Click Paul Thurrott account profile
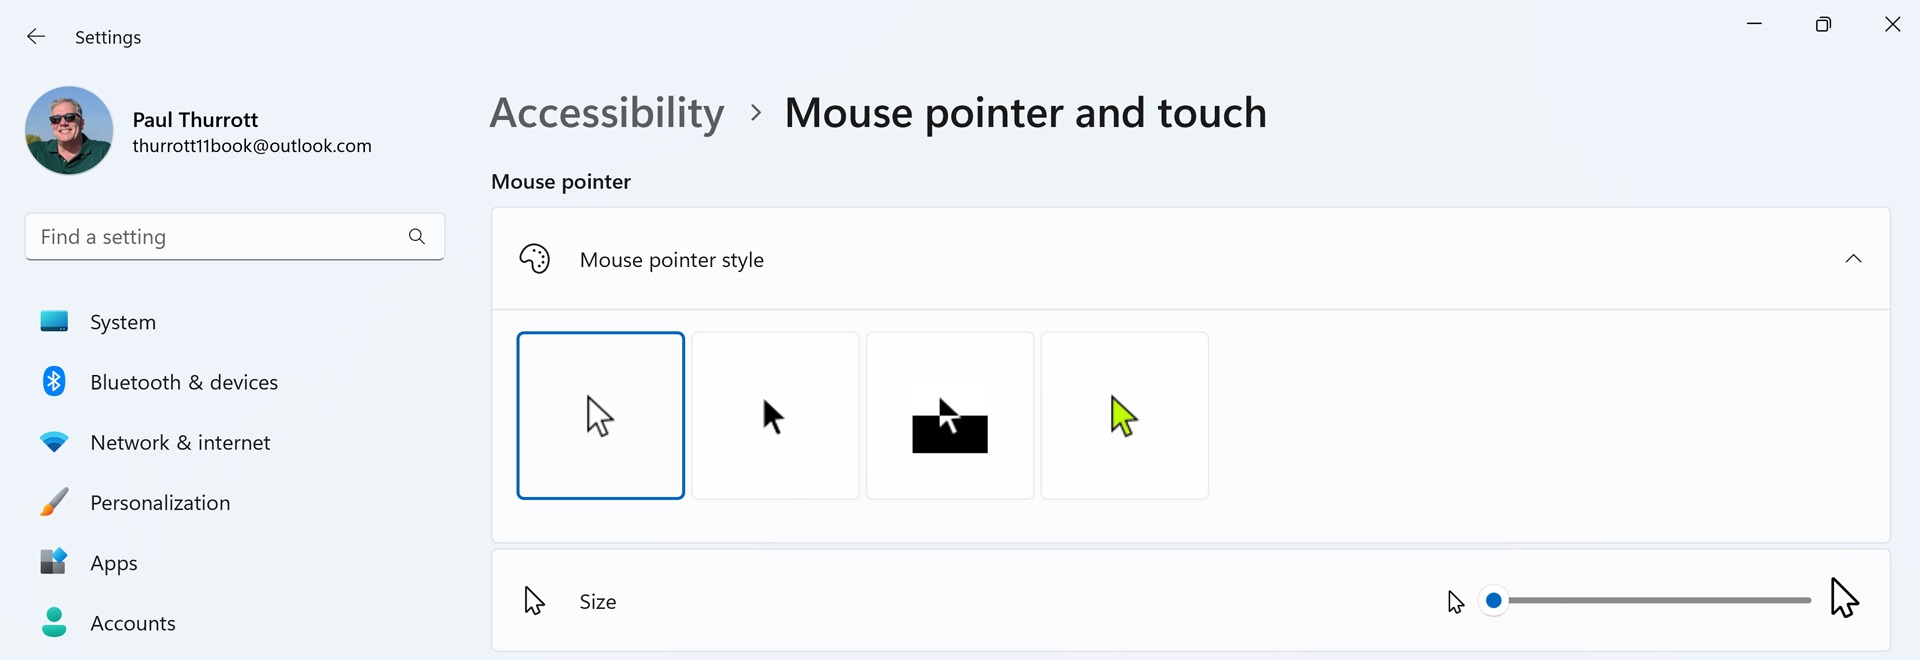Image resolution: width=1920 pixels, height=660 pixels. pos(200,131)
